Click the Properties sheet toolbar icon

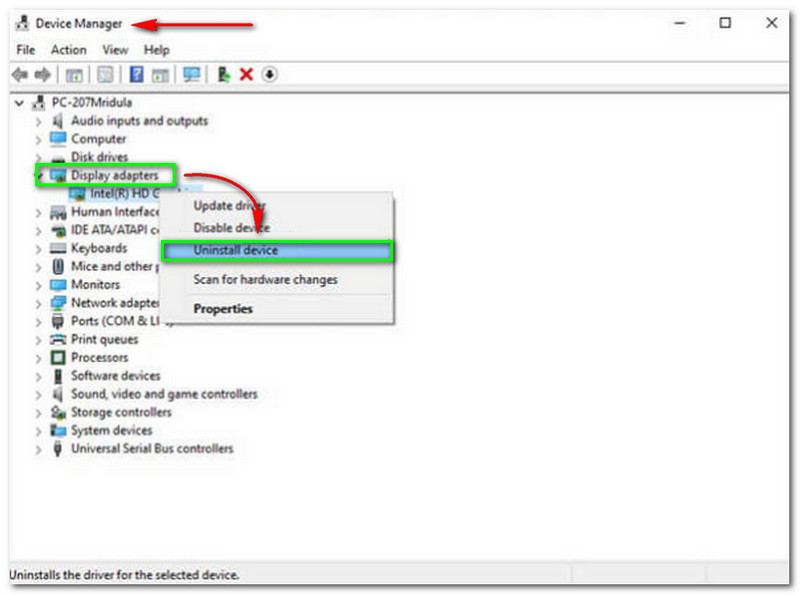(x=105, y=75)
